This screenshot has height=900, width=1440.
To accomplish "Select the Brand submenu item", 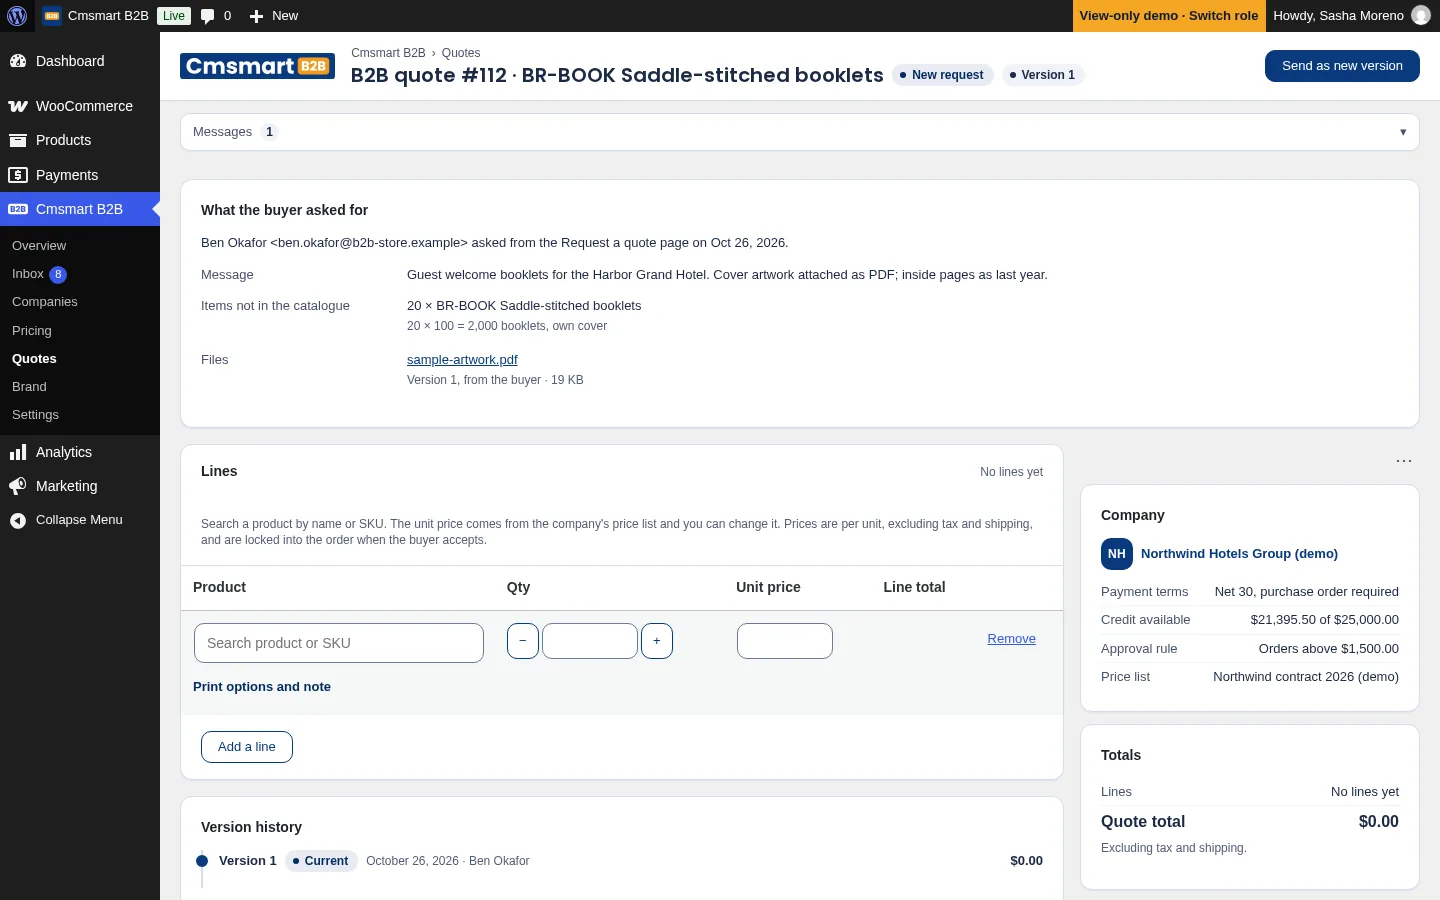I will pos(29,387).
